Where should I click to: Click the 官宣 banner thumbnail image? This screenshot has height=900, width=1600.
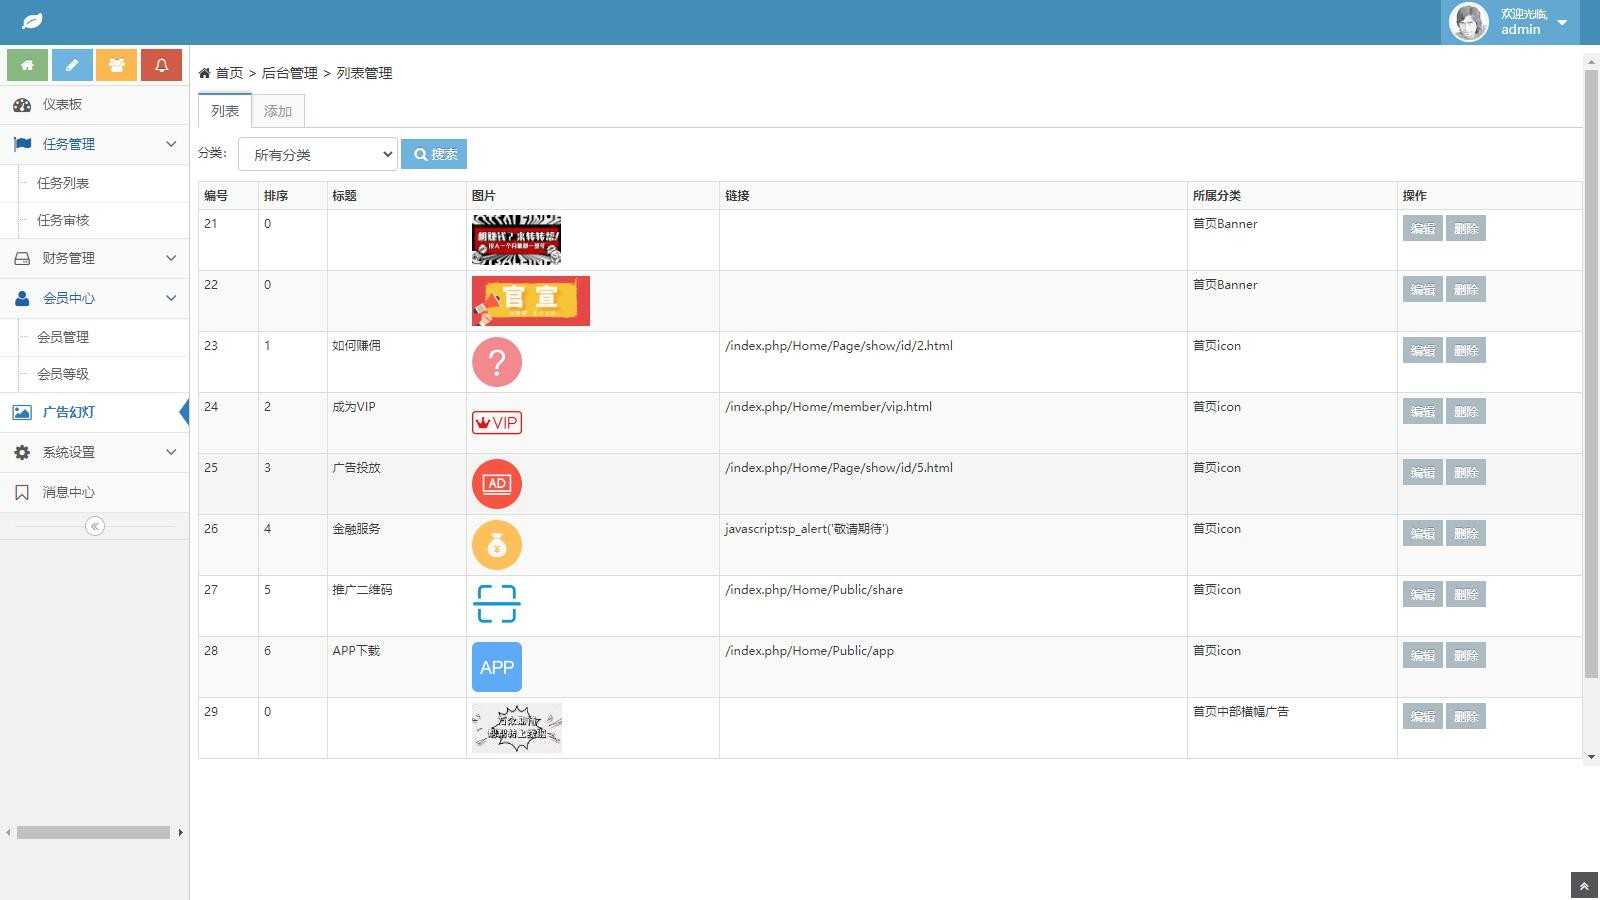530,301
